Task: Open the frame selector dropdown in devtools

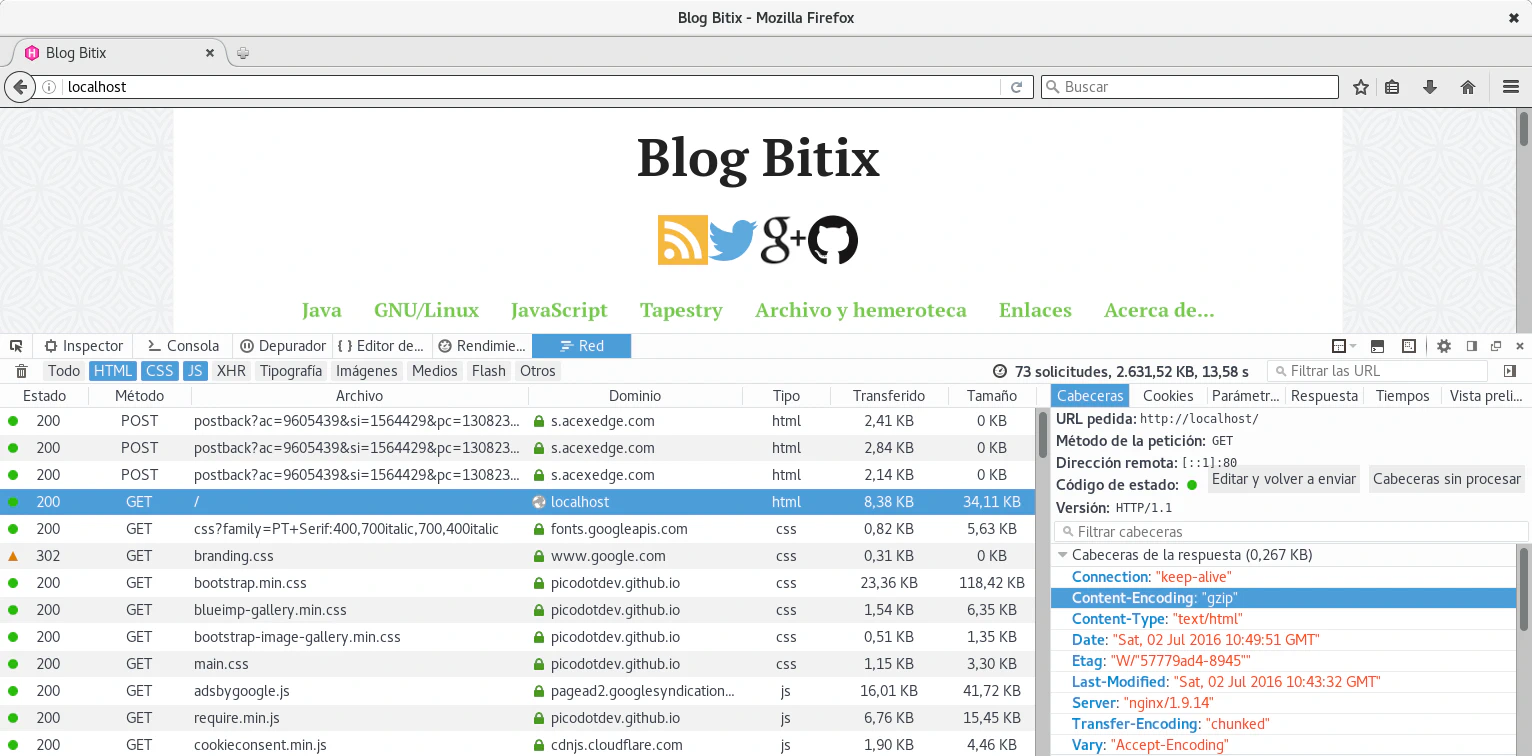Action: pyautogui.click(x=1343, y=346)
